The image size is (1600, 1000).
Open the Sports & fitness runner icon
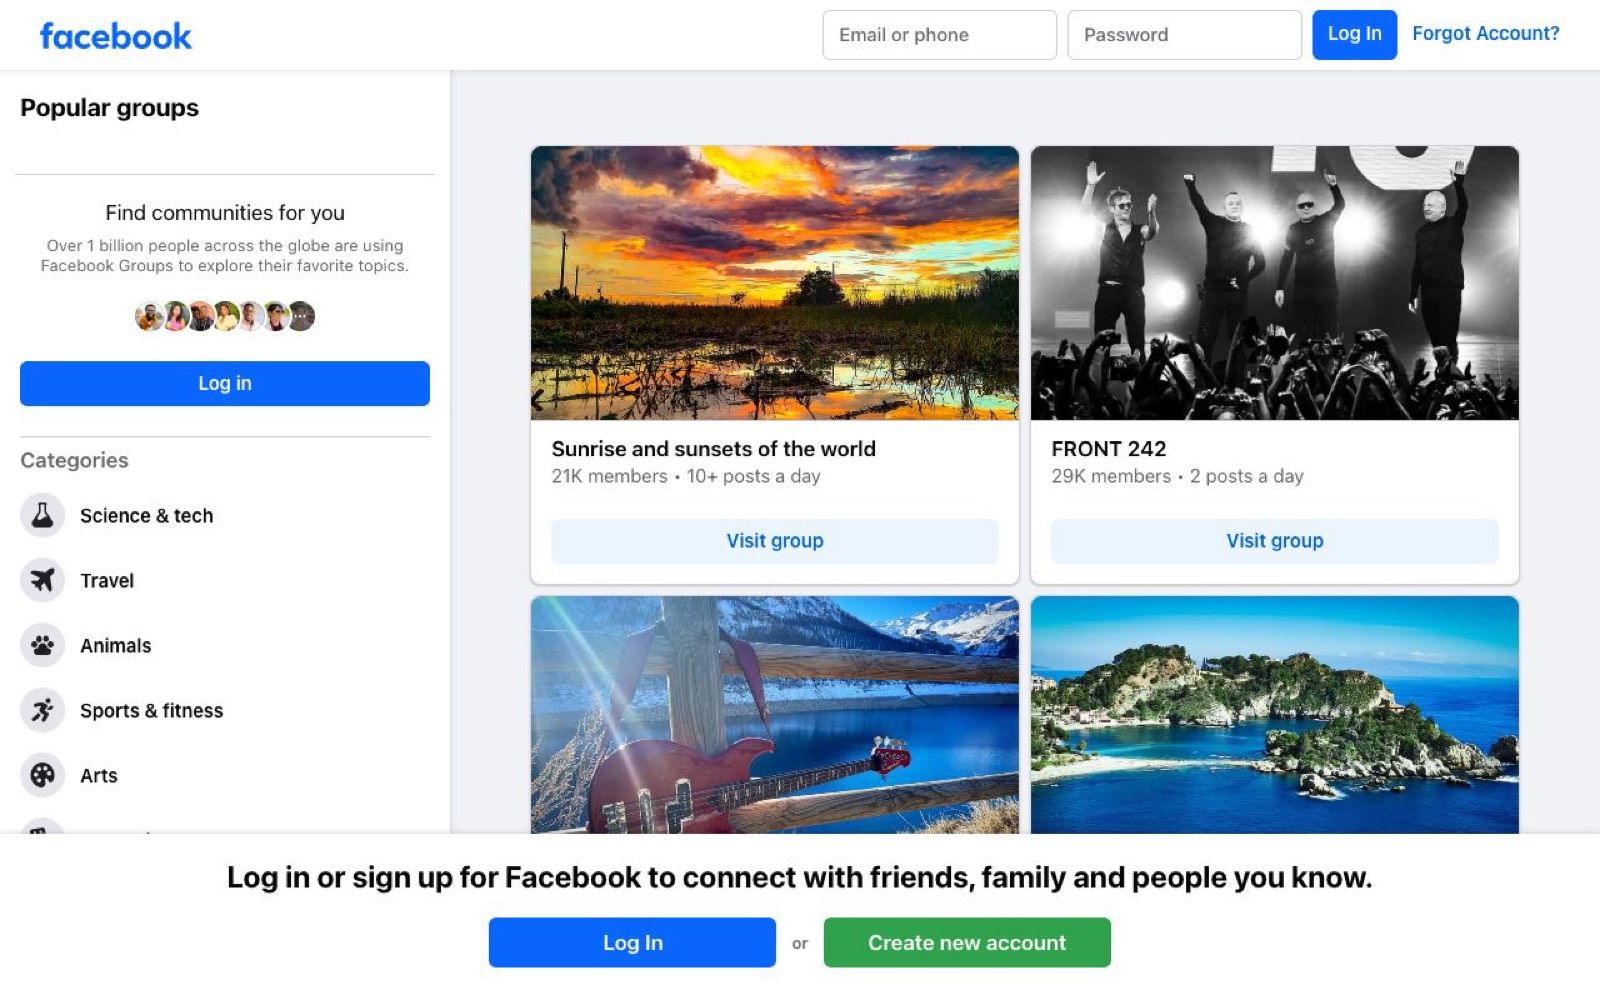[42, 710]
